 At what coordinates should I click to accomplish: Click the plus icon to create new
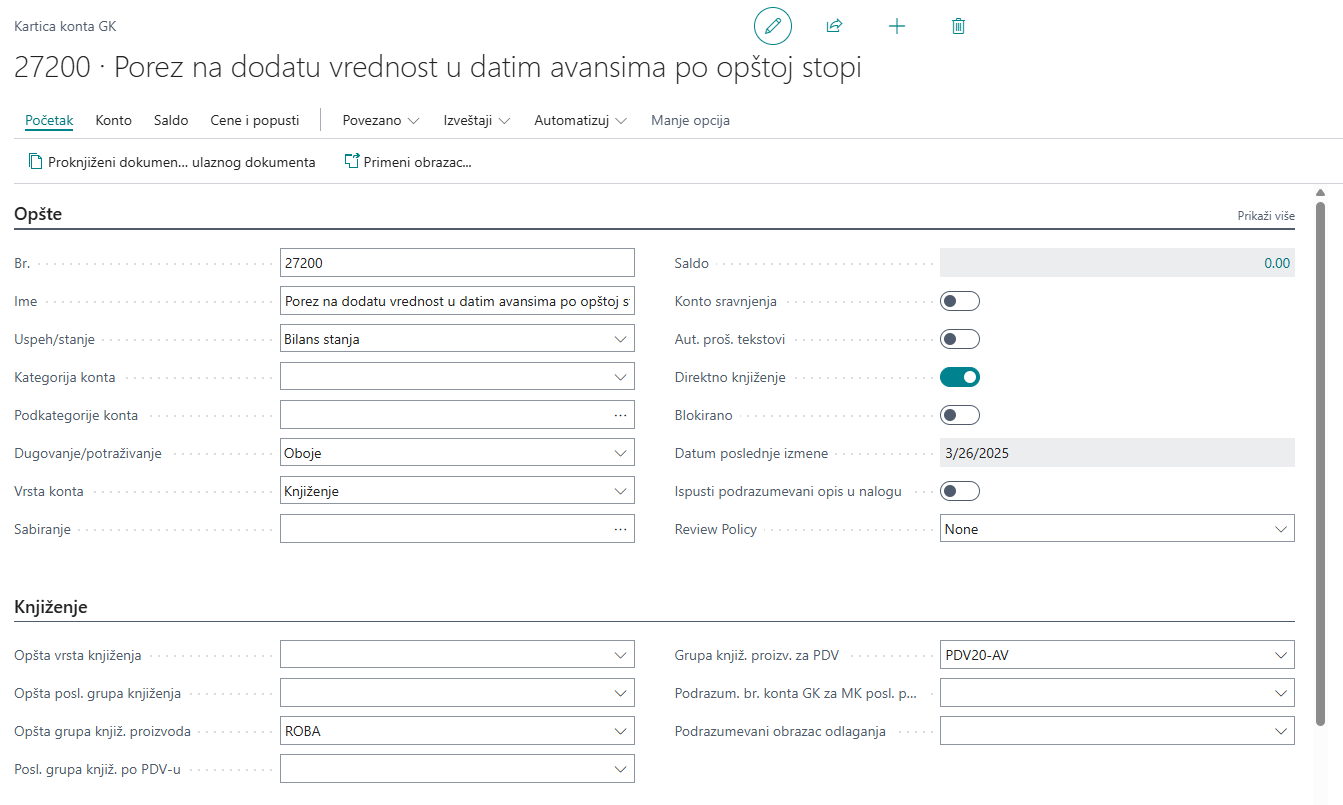(x=896, y=26)
